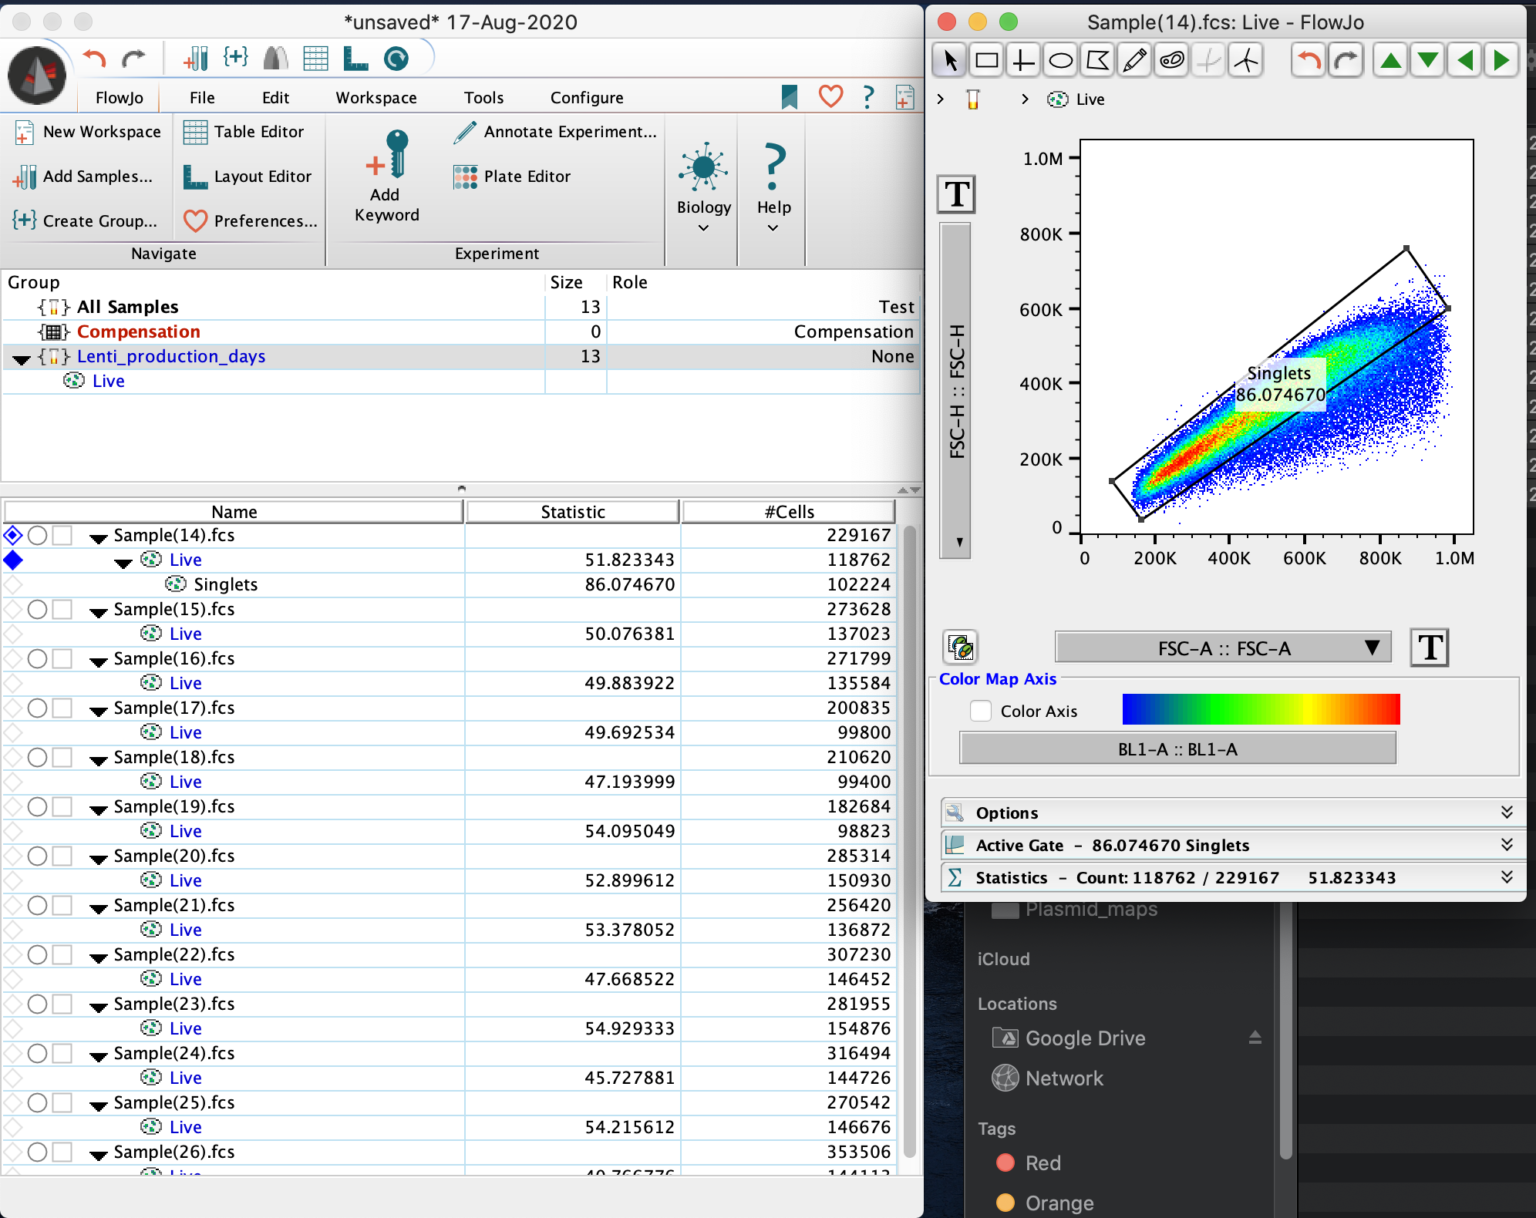Select radio button for Sample(14).fcs
This screenshot has height=1218, width=1536.
tap(37, 535)
